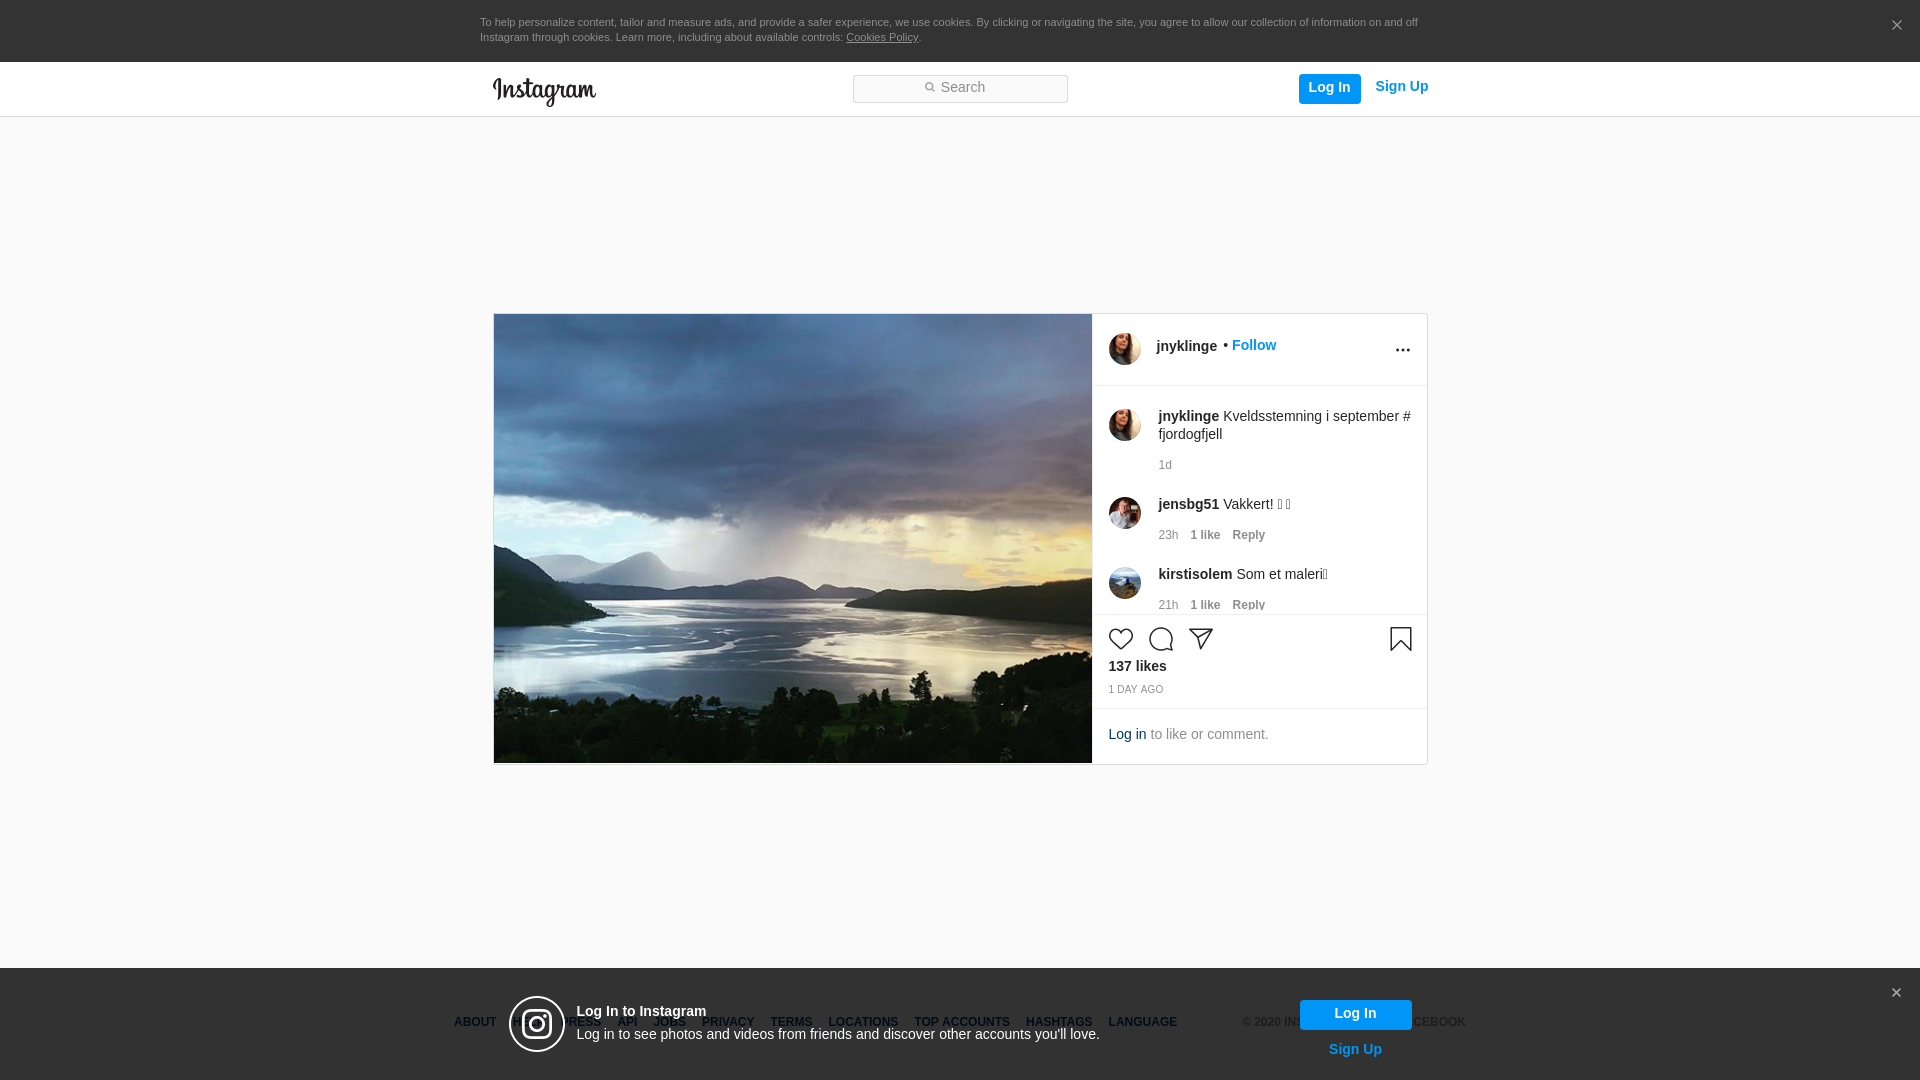The image size is (1920, 1080).
Task: View likes on jensbg51 comment
Action: (1205, 535)
